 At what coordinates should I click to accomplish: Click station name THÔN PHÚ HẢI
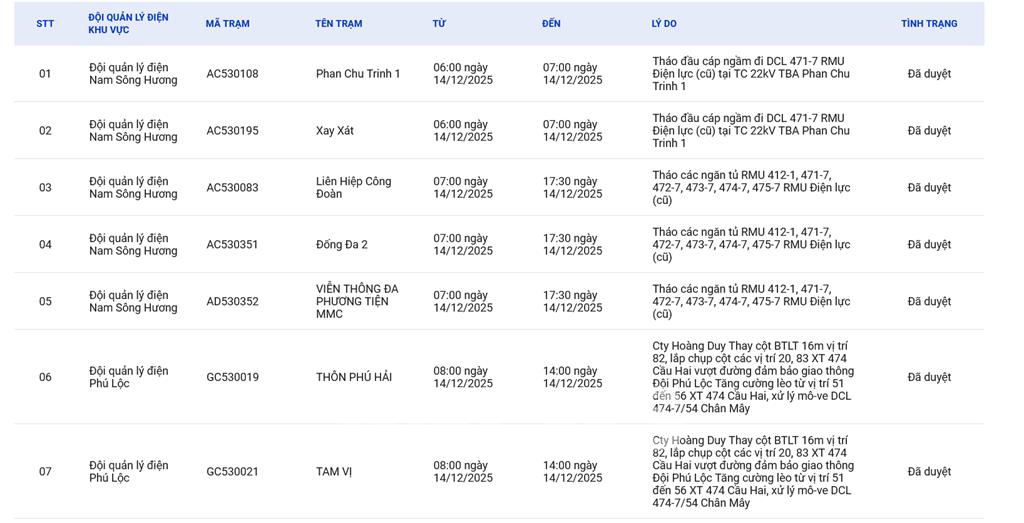point(354,377)
